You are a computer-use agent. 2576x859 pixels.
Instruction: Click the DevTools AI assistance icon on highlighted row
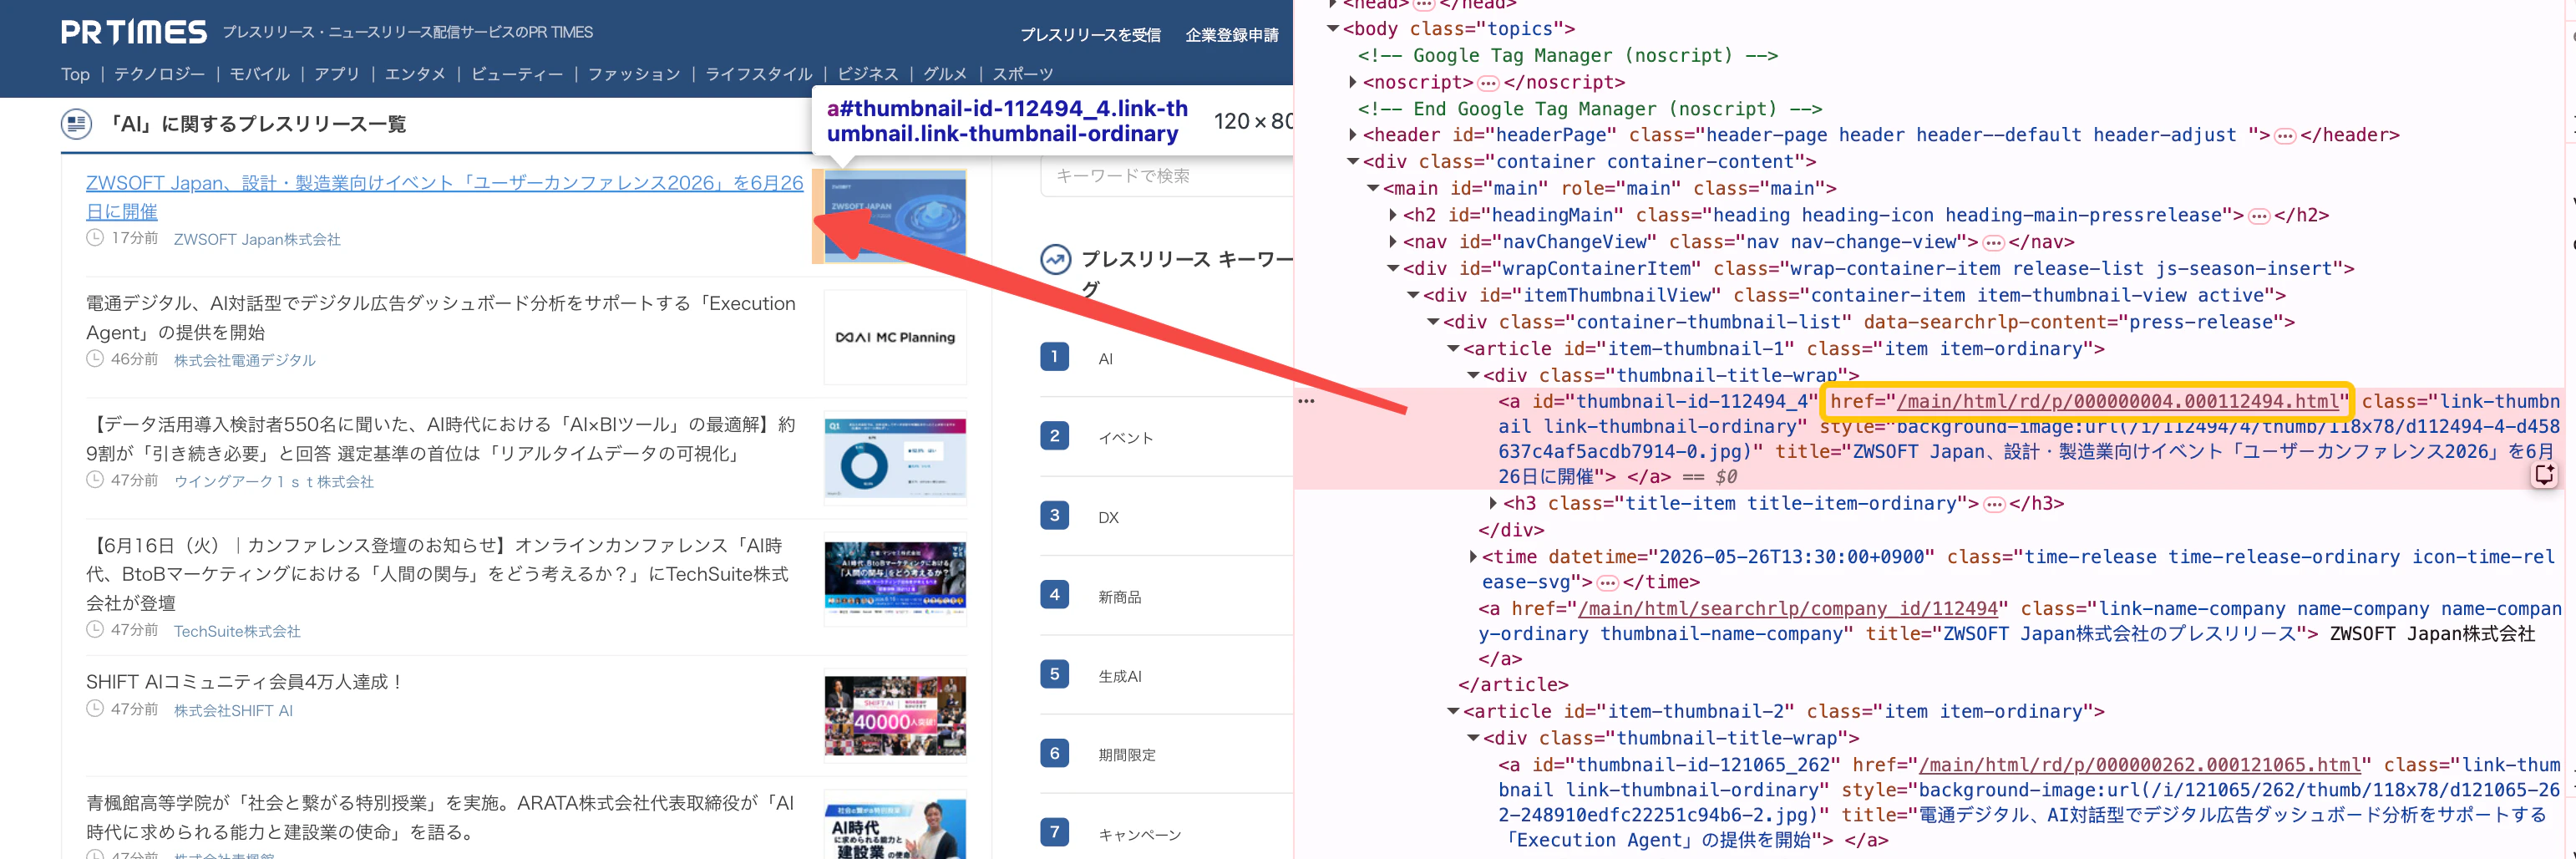[2545, 475]
